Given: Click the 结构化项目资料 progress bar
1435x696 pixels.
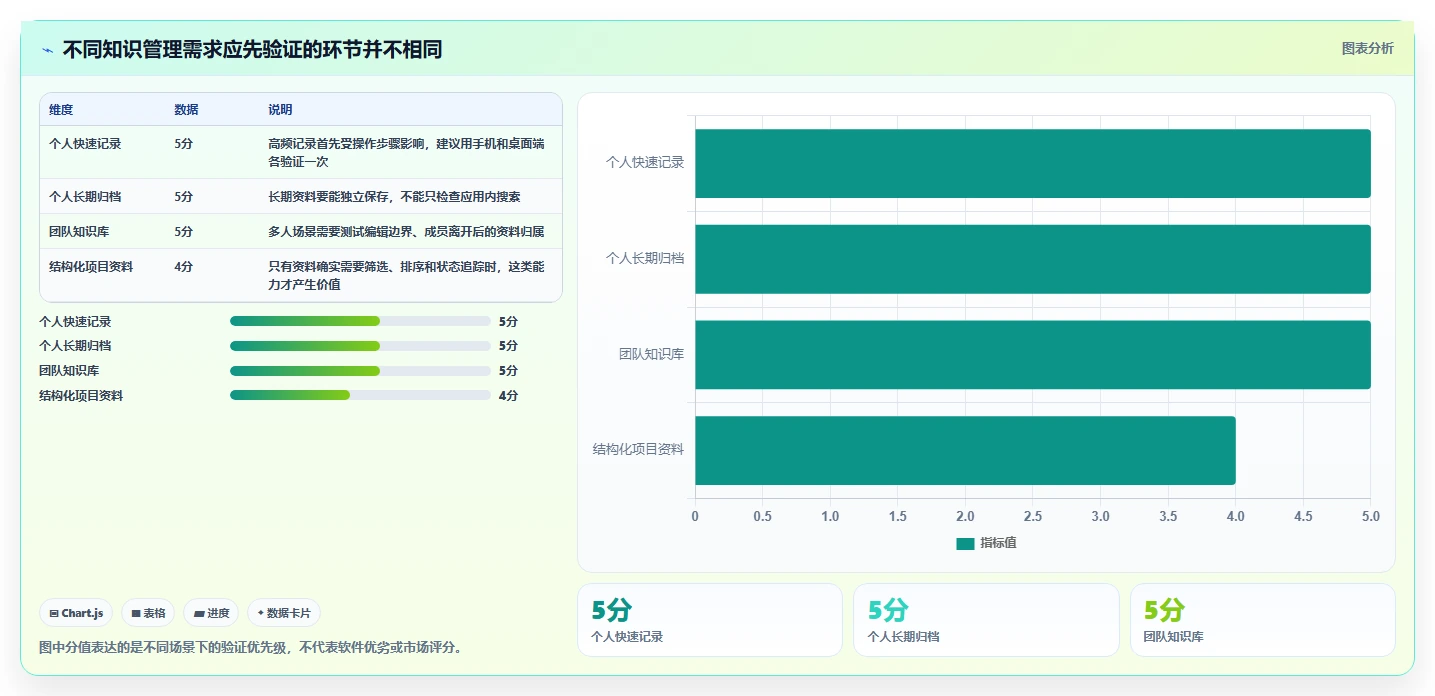Looking at the screenshot, I should (x=360, y=395).
